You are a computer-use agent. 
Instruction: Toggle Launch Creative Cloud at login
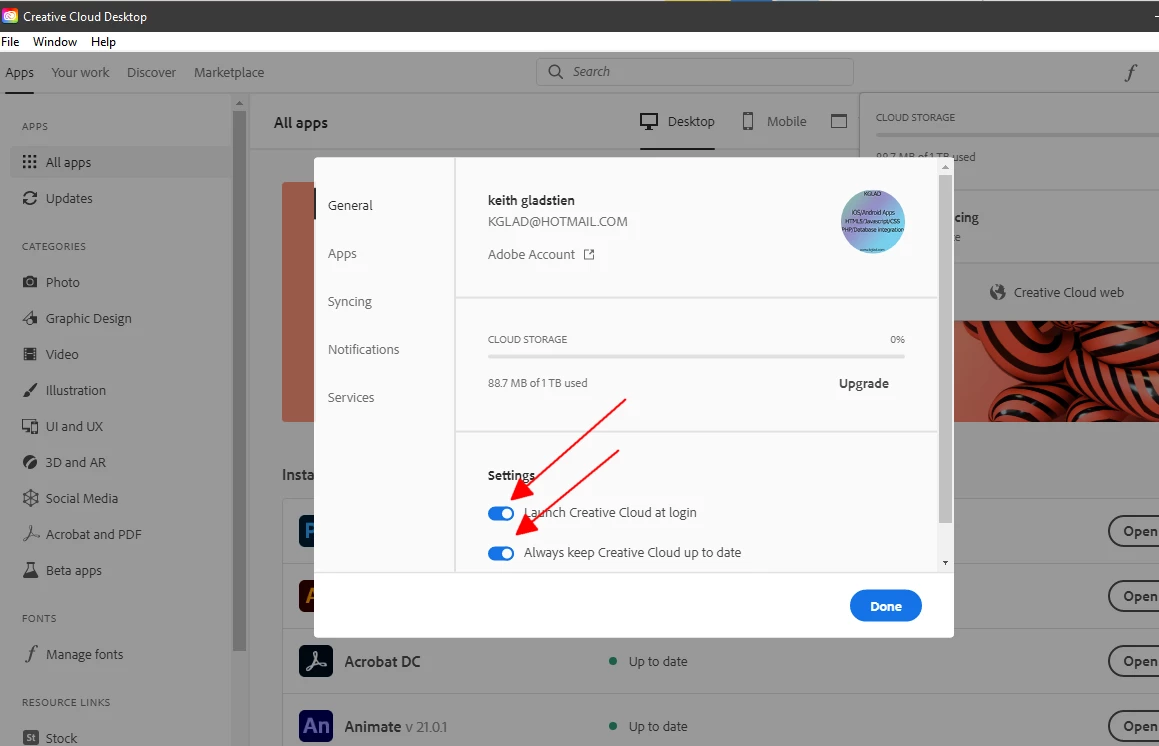500,513
